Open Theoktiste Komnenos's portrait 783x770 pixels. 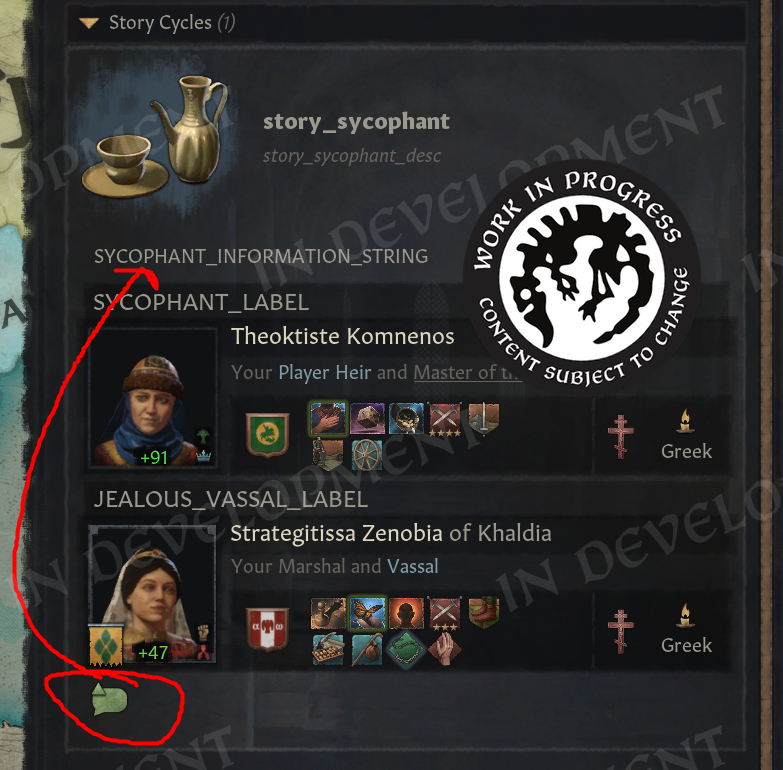(x=153, y=397)
